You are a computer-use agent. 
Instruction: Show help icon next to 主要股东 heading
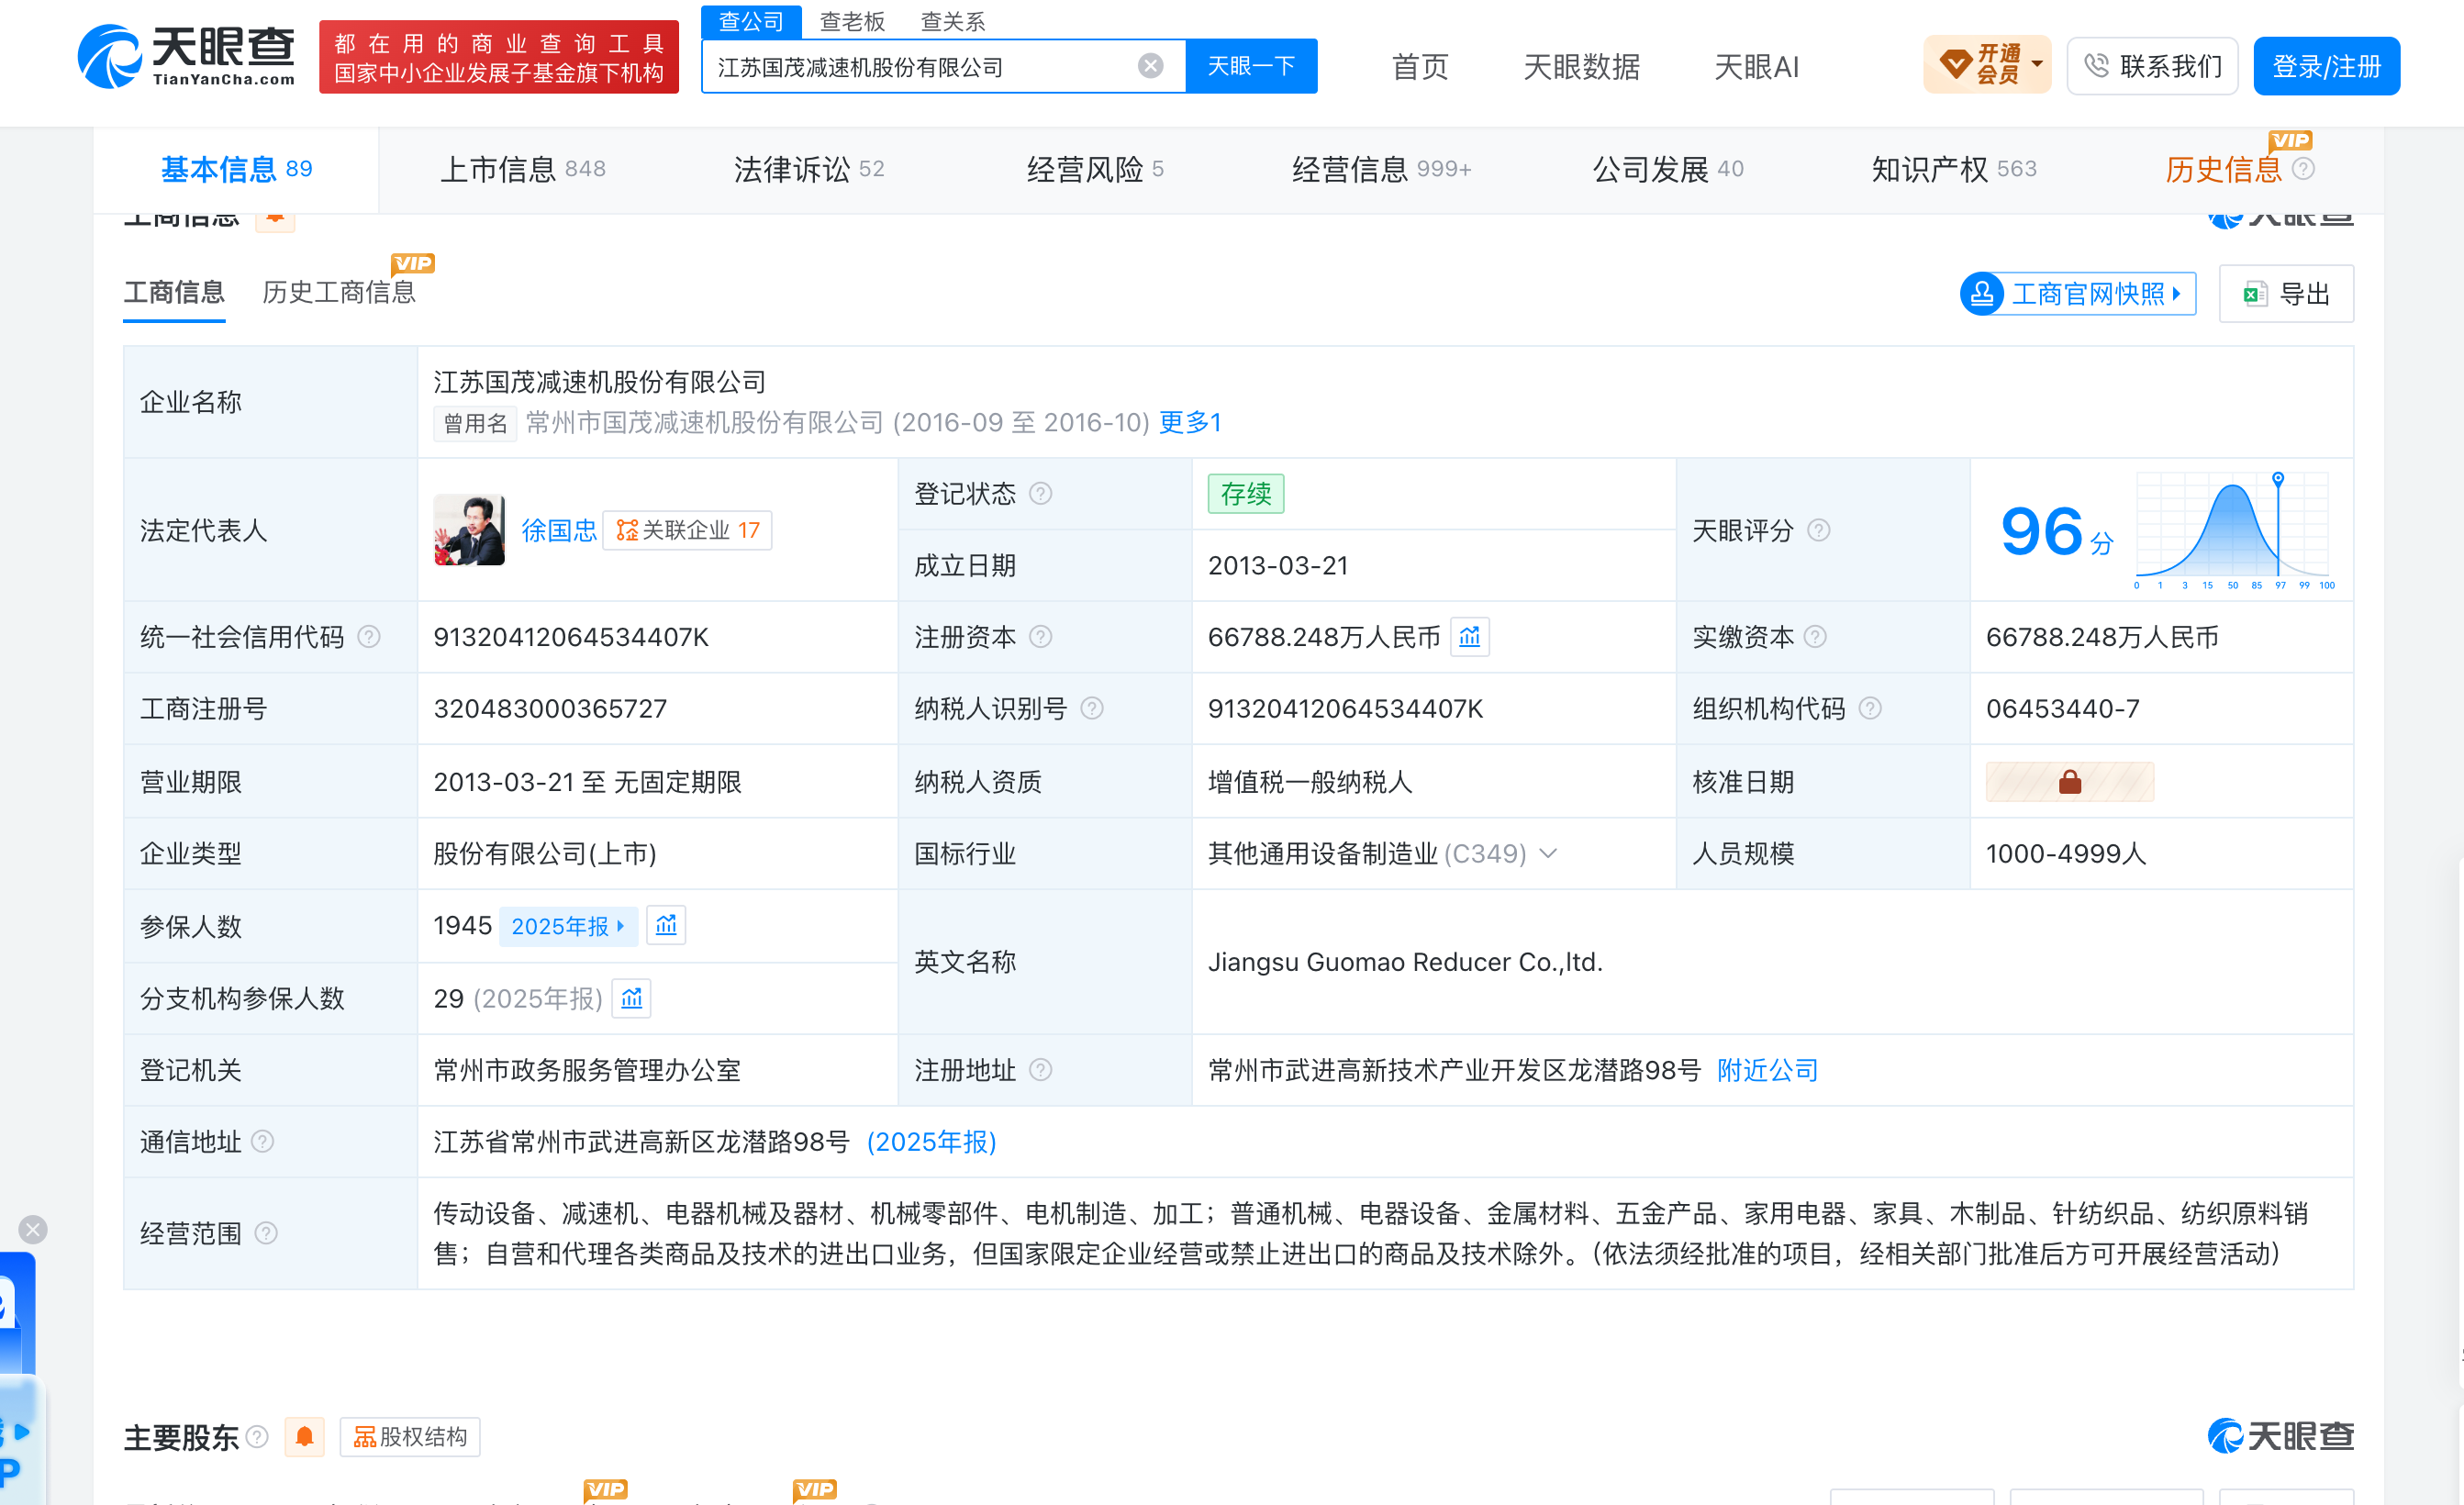[257, 1437]
